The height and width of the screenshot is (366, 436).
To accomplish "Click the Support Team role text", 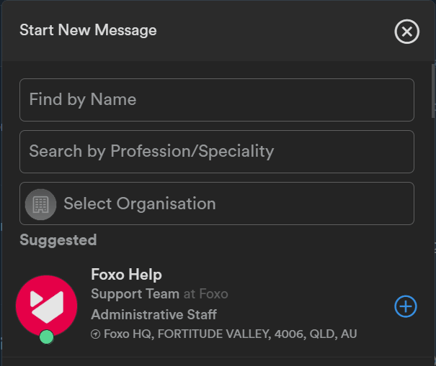I will click(135, 294).
